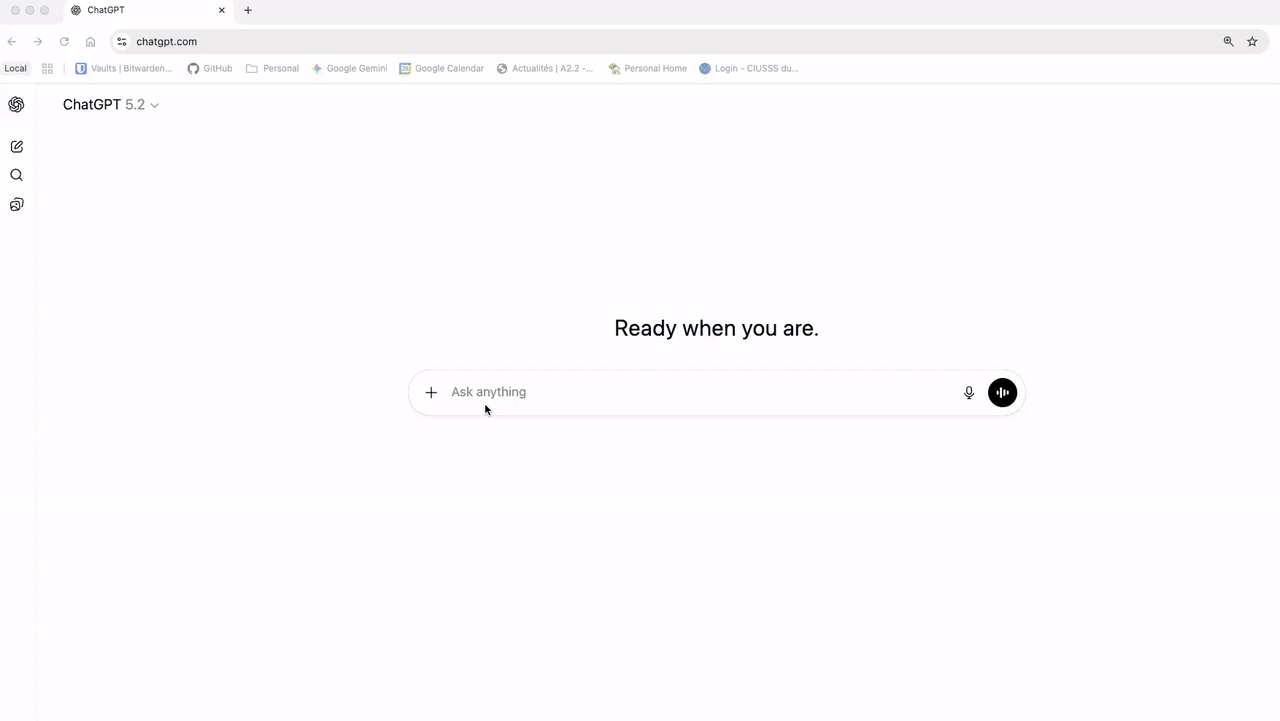
Task: Open the Images library icon in the sidebar
Action: pos(16,205)
